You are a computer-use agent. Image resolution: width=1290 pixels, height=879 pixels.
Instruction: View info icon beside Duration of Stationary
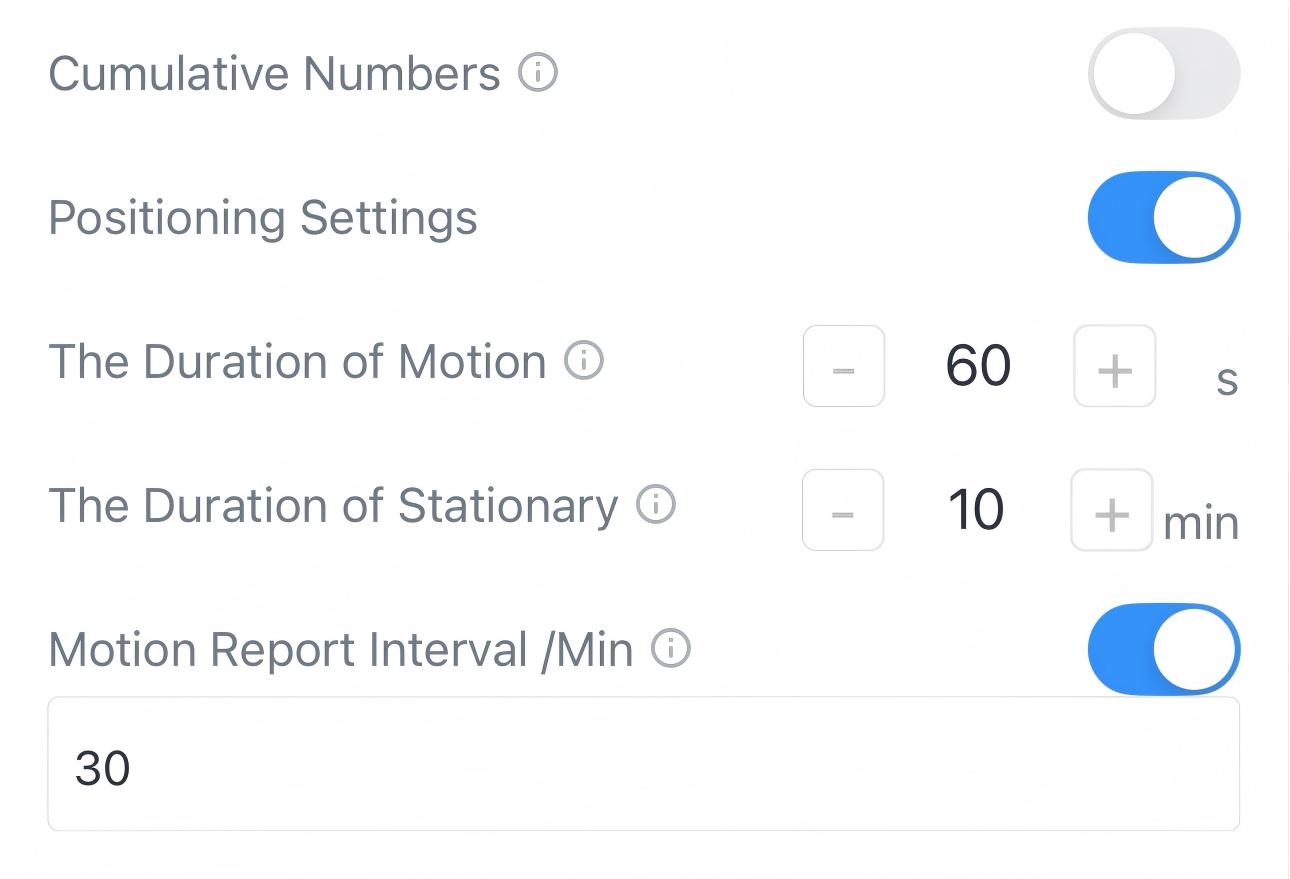coord(656,505)
